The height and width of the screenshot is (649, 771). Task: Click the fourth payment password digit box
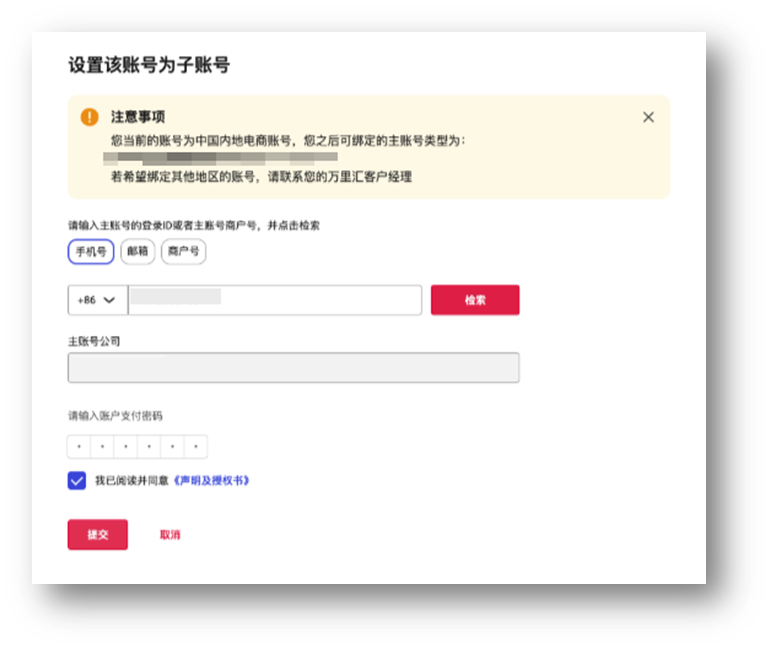tap(149, 447)
